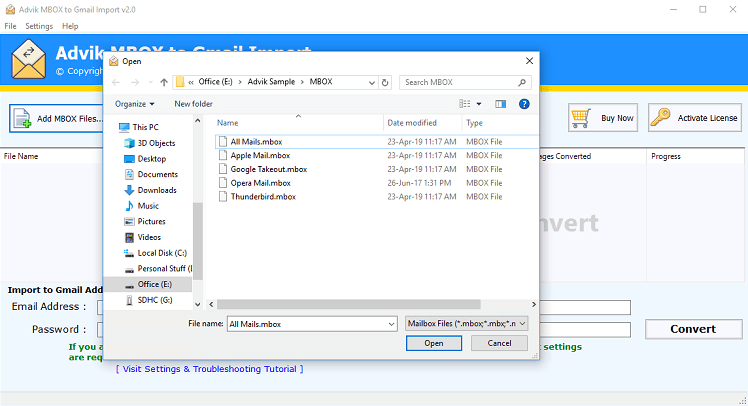
Task: Click the Advik envelope logo in the banner
Action: [29, 59]
